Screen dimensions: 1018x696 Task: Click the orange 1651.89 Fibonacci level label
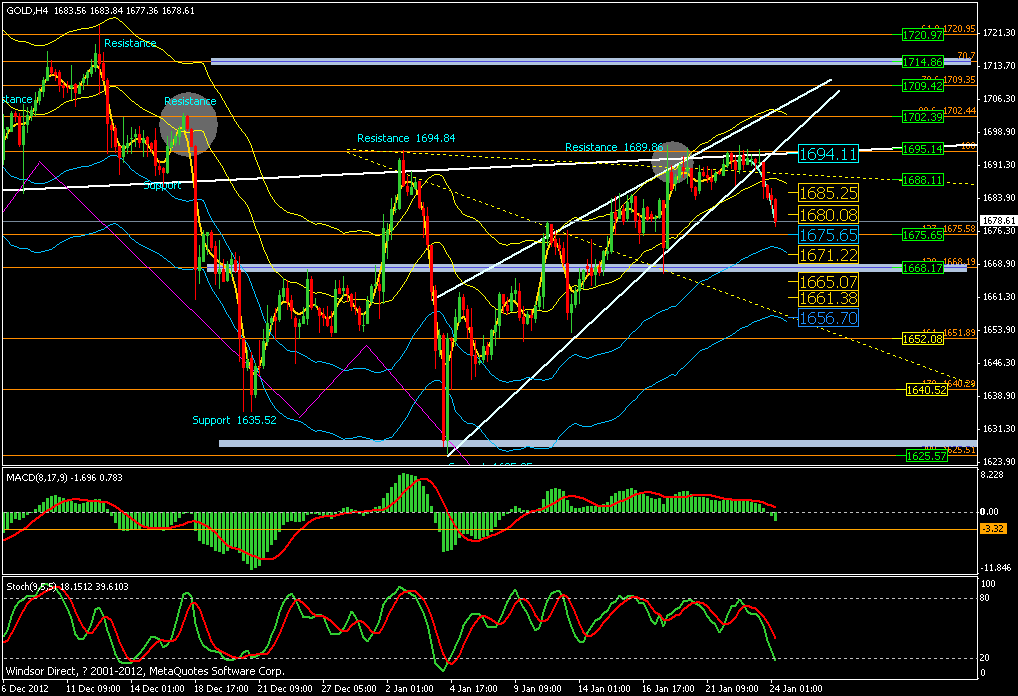[x=959, y=332]
